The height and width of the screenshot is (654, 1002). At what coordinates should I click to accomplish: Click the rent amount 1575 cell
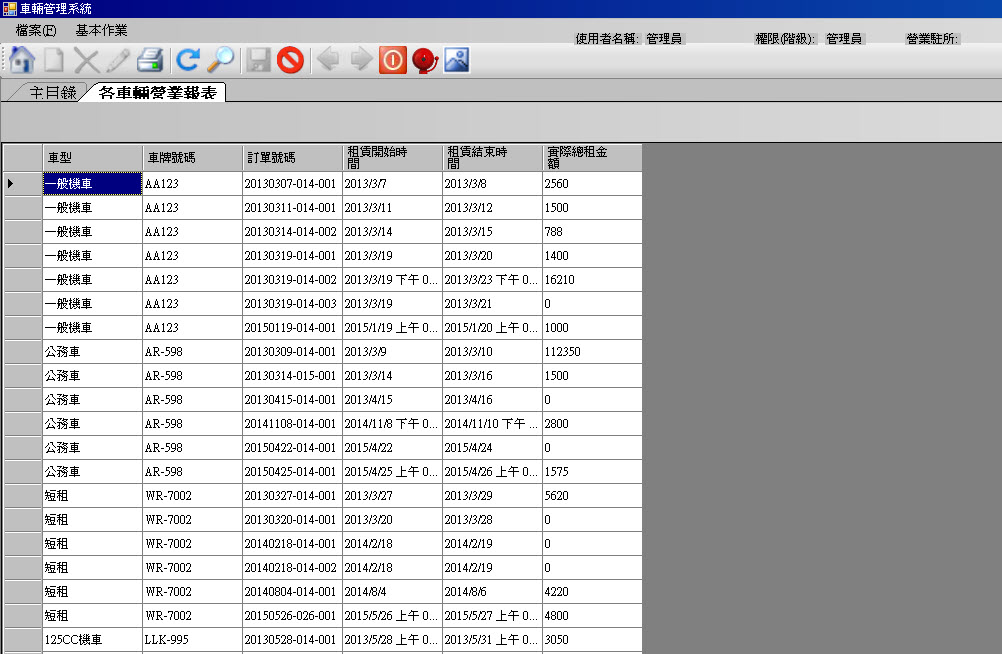592,471
